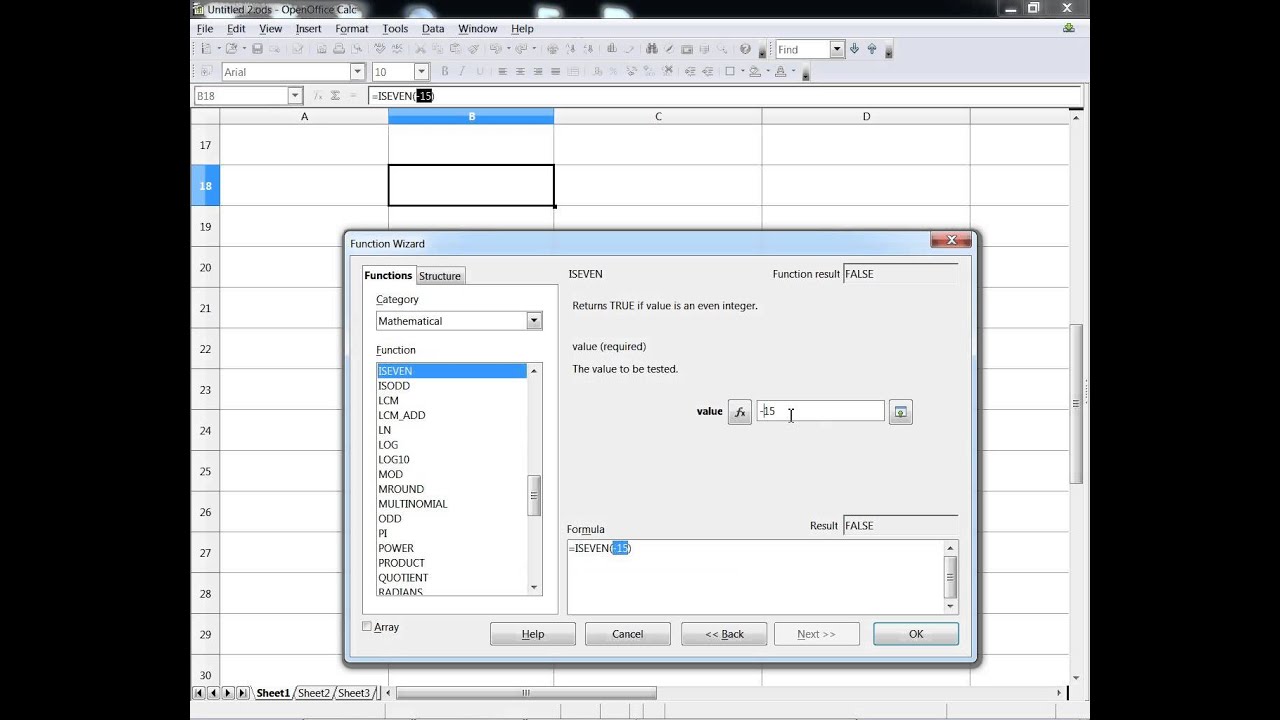
Task: Switch to the Sheet2 tab
Action: pyautogui.click(x=313, y=693)
